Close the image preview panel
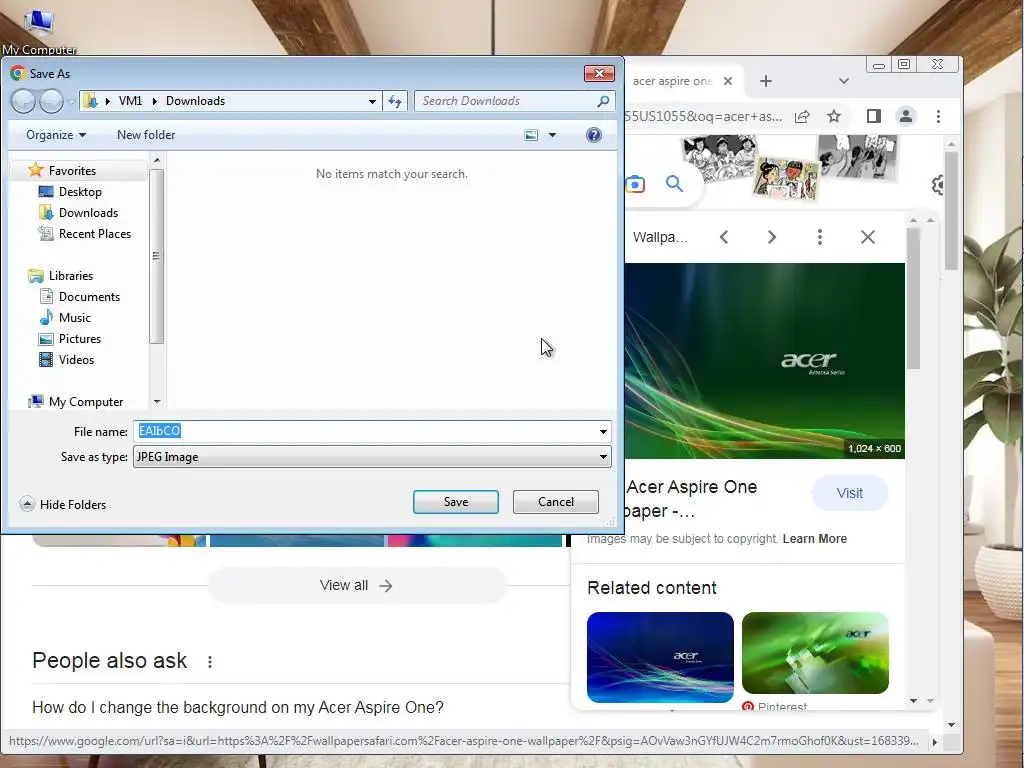The image size is (1024, 768). pyautogui.click(x=868, y=237)
